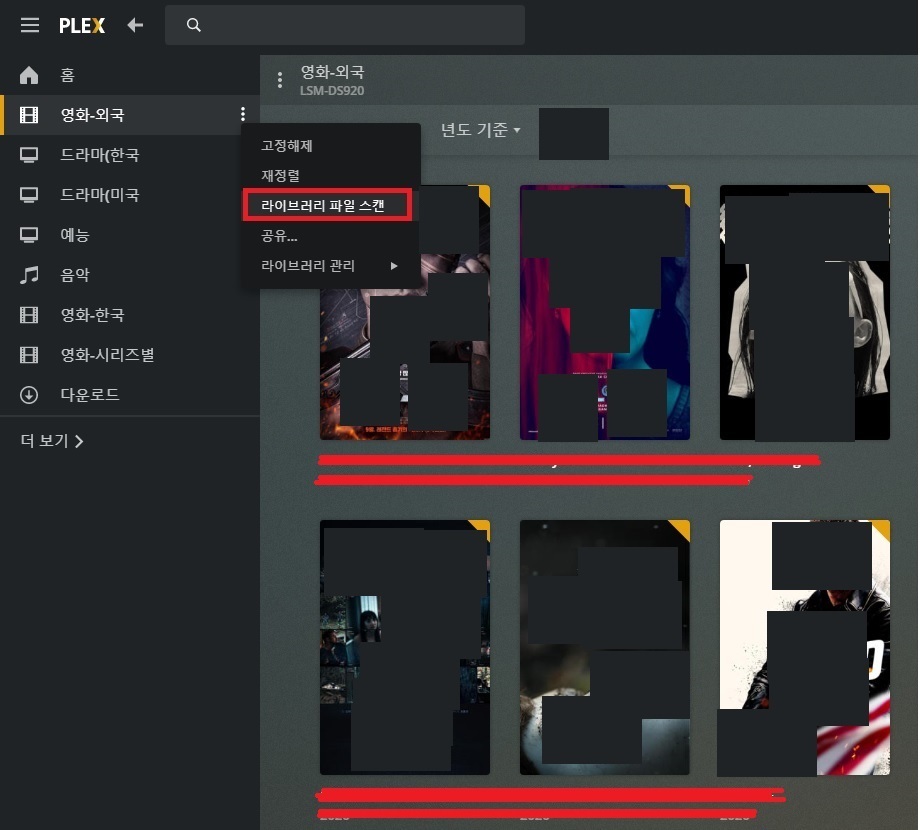Choose 고정해제 from the context menu
Image resolution: width=920 pixels, height=830 pixels.
286,145
